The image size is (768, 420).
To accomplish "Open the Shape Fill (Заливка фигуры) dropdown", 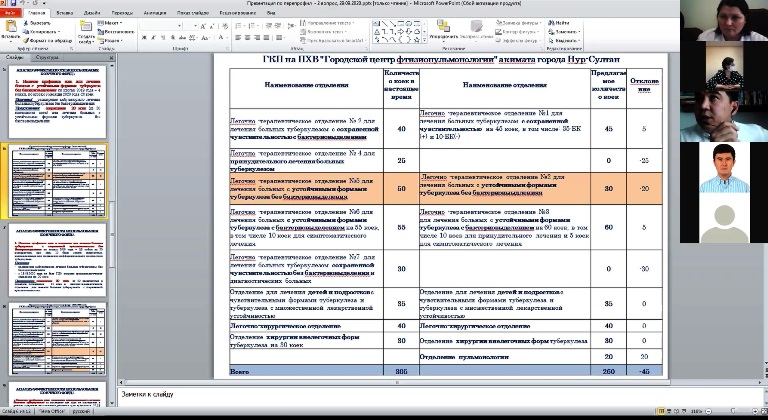I will click(519, 23).
